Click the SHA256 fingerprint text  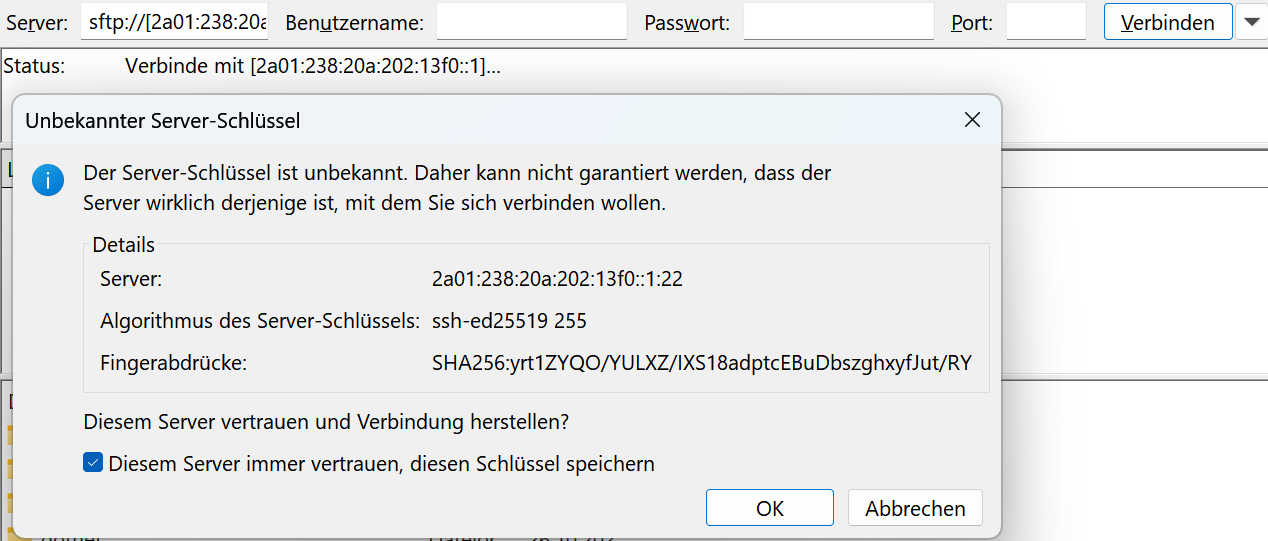coord(702,363)
